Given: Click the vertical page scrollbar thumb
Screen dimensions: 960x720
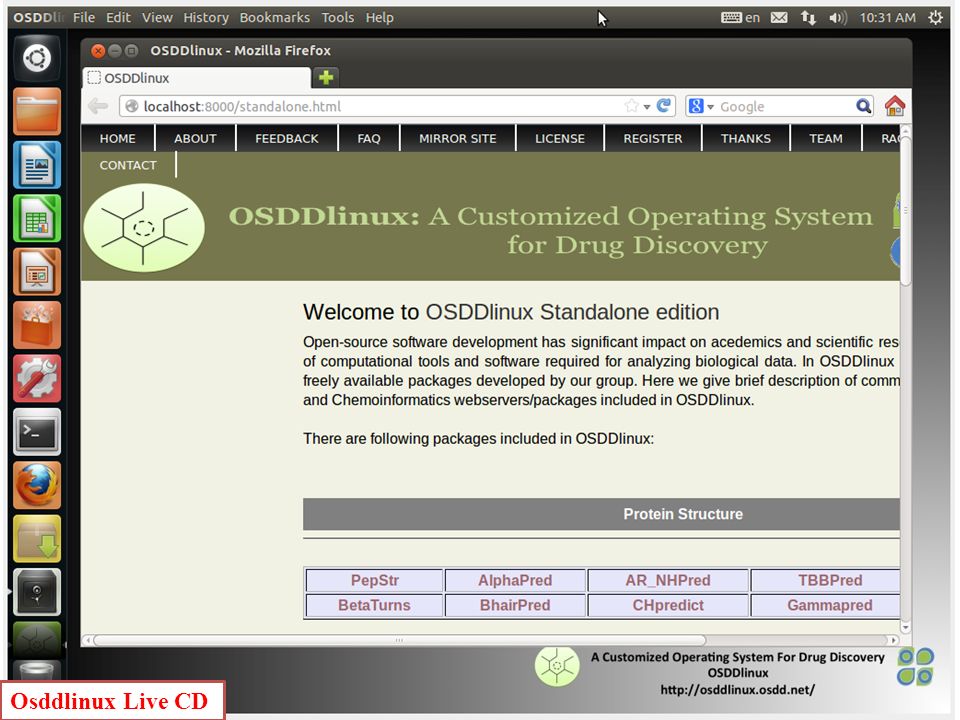Looking at the screenshot, I should pyautogui.click(x=906, y=211).
